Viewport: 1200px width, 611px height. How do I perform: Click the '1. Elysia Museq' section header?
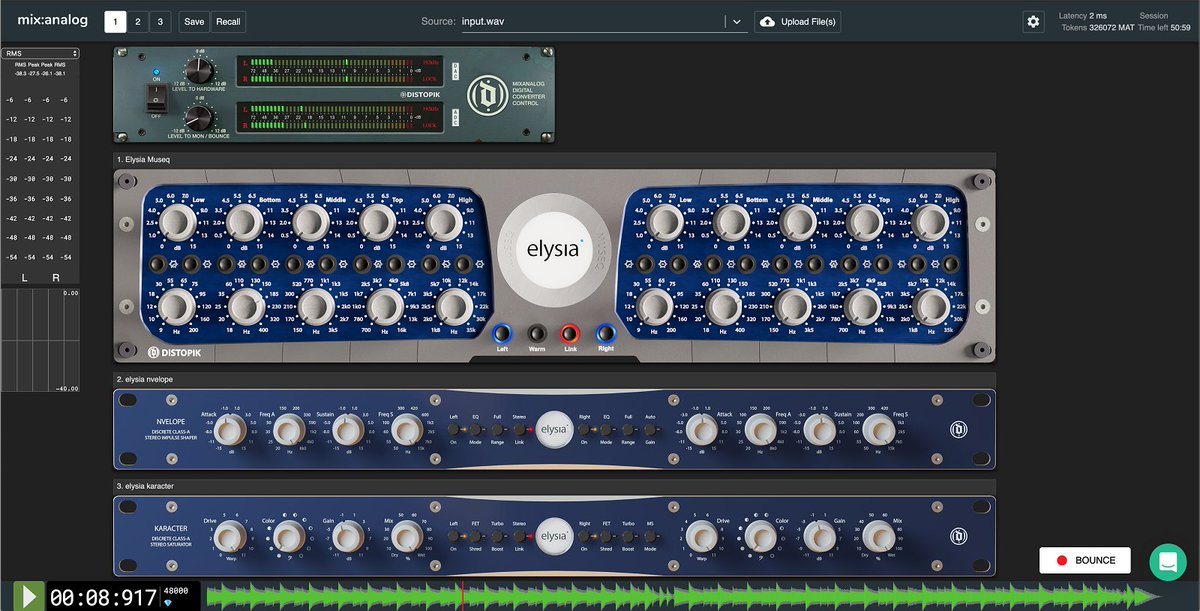[x=555, y=160]
